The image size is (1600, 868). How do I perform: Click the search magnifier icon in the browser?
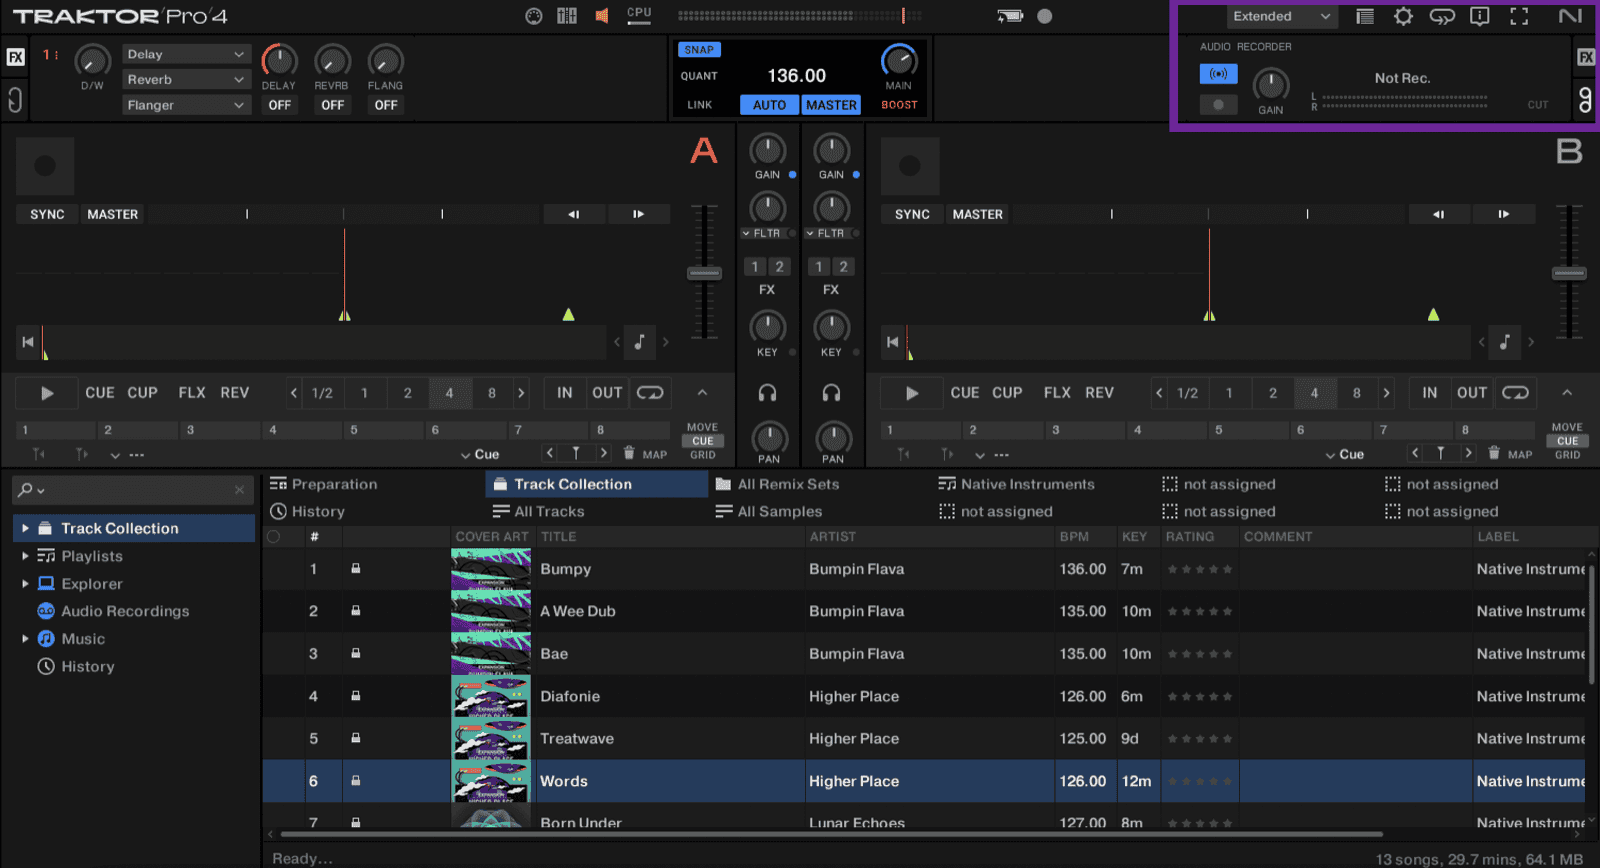[26, 490]
